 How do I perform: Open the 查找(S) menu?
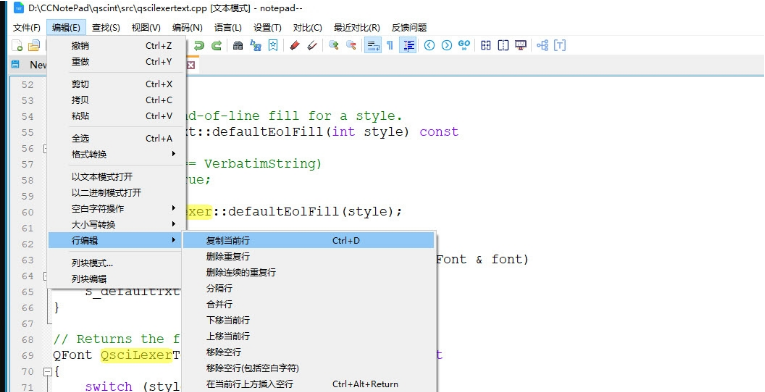(106, 28)
